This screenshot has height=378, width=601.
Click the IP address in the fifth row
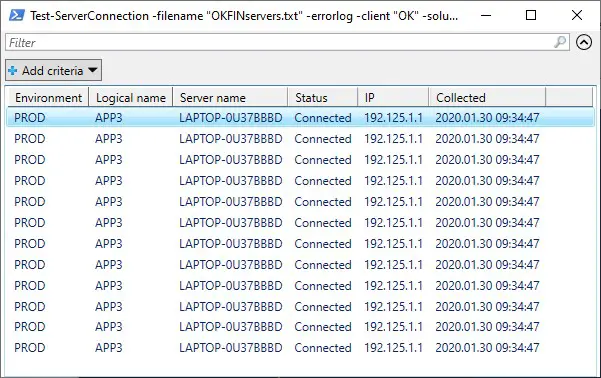(393, 201)
